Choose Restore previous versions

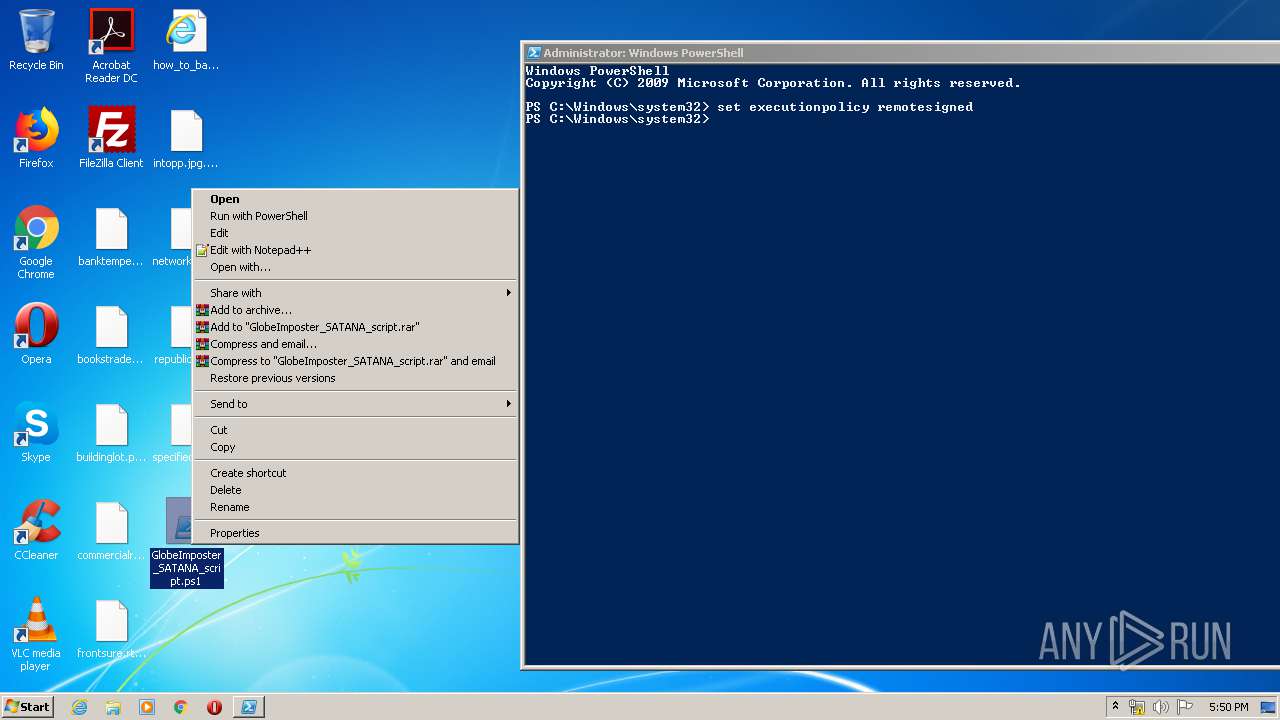click(x=355, y=378)
